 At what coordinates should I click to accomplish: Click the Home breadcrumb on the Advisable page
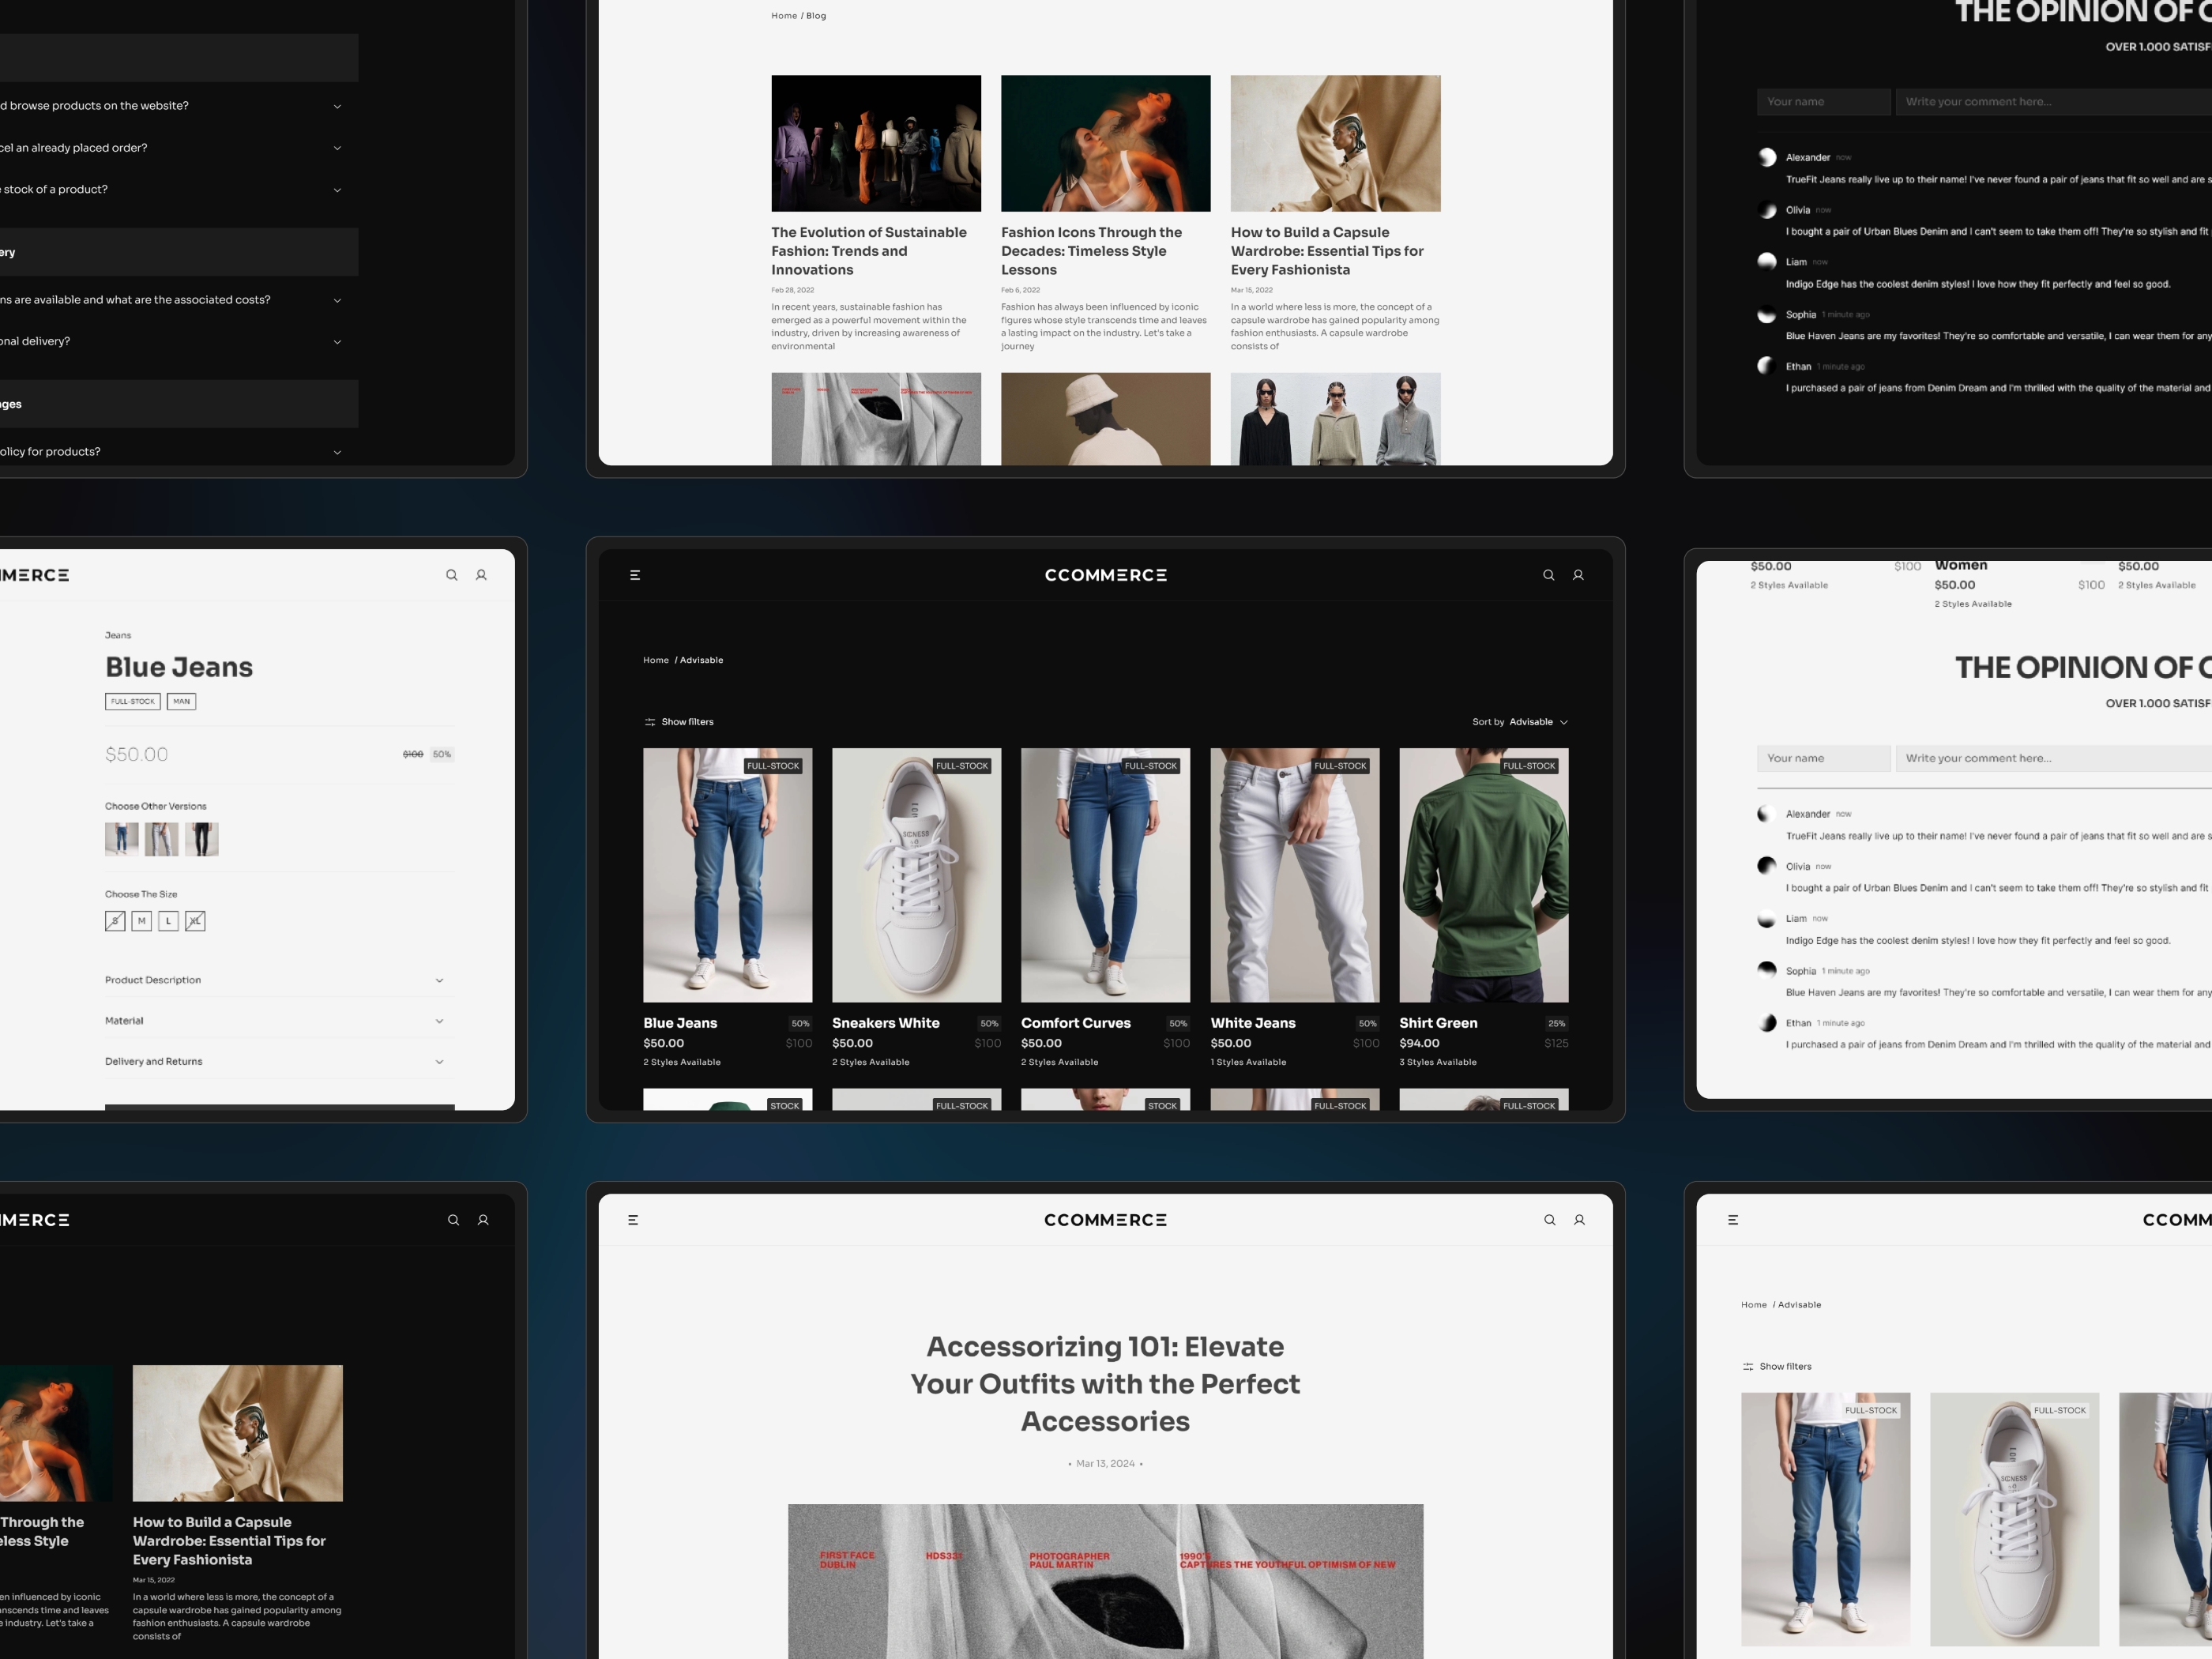pyautogui.click(x=656, y=660)
